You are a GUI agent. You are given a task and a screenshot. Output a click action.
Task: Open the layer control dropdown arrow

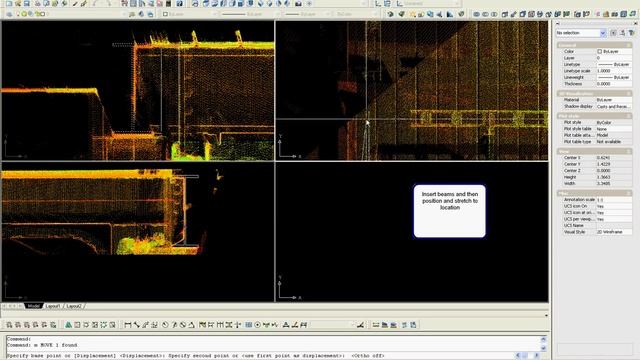pyautogui.click(x=124, y=14)
